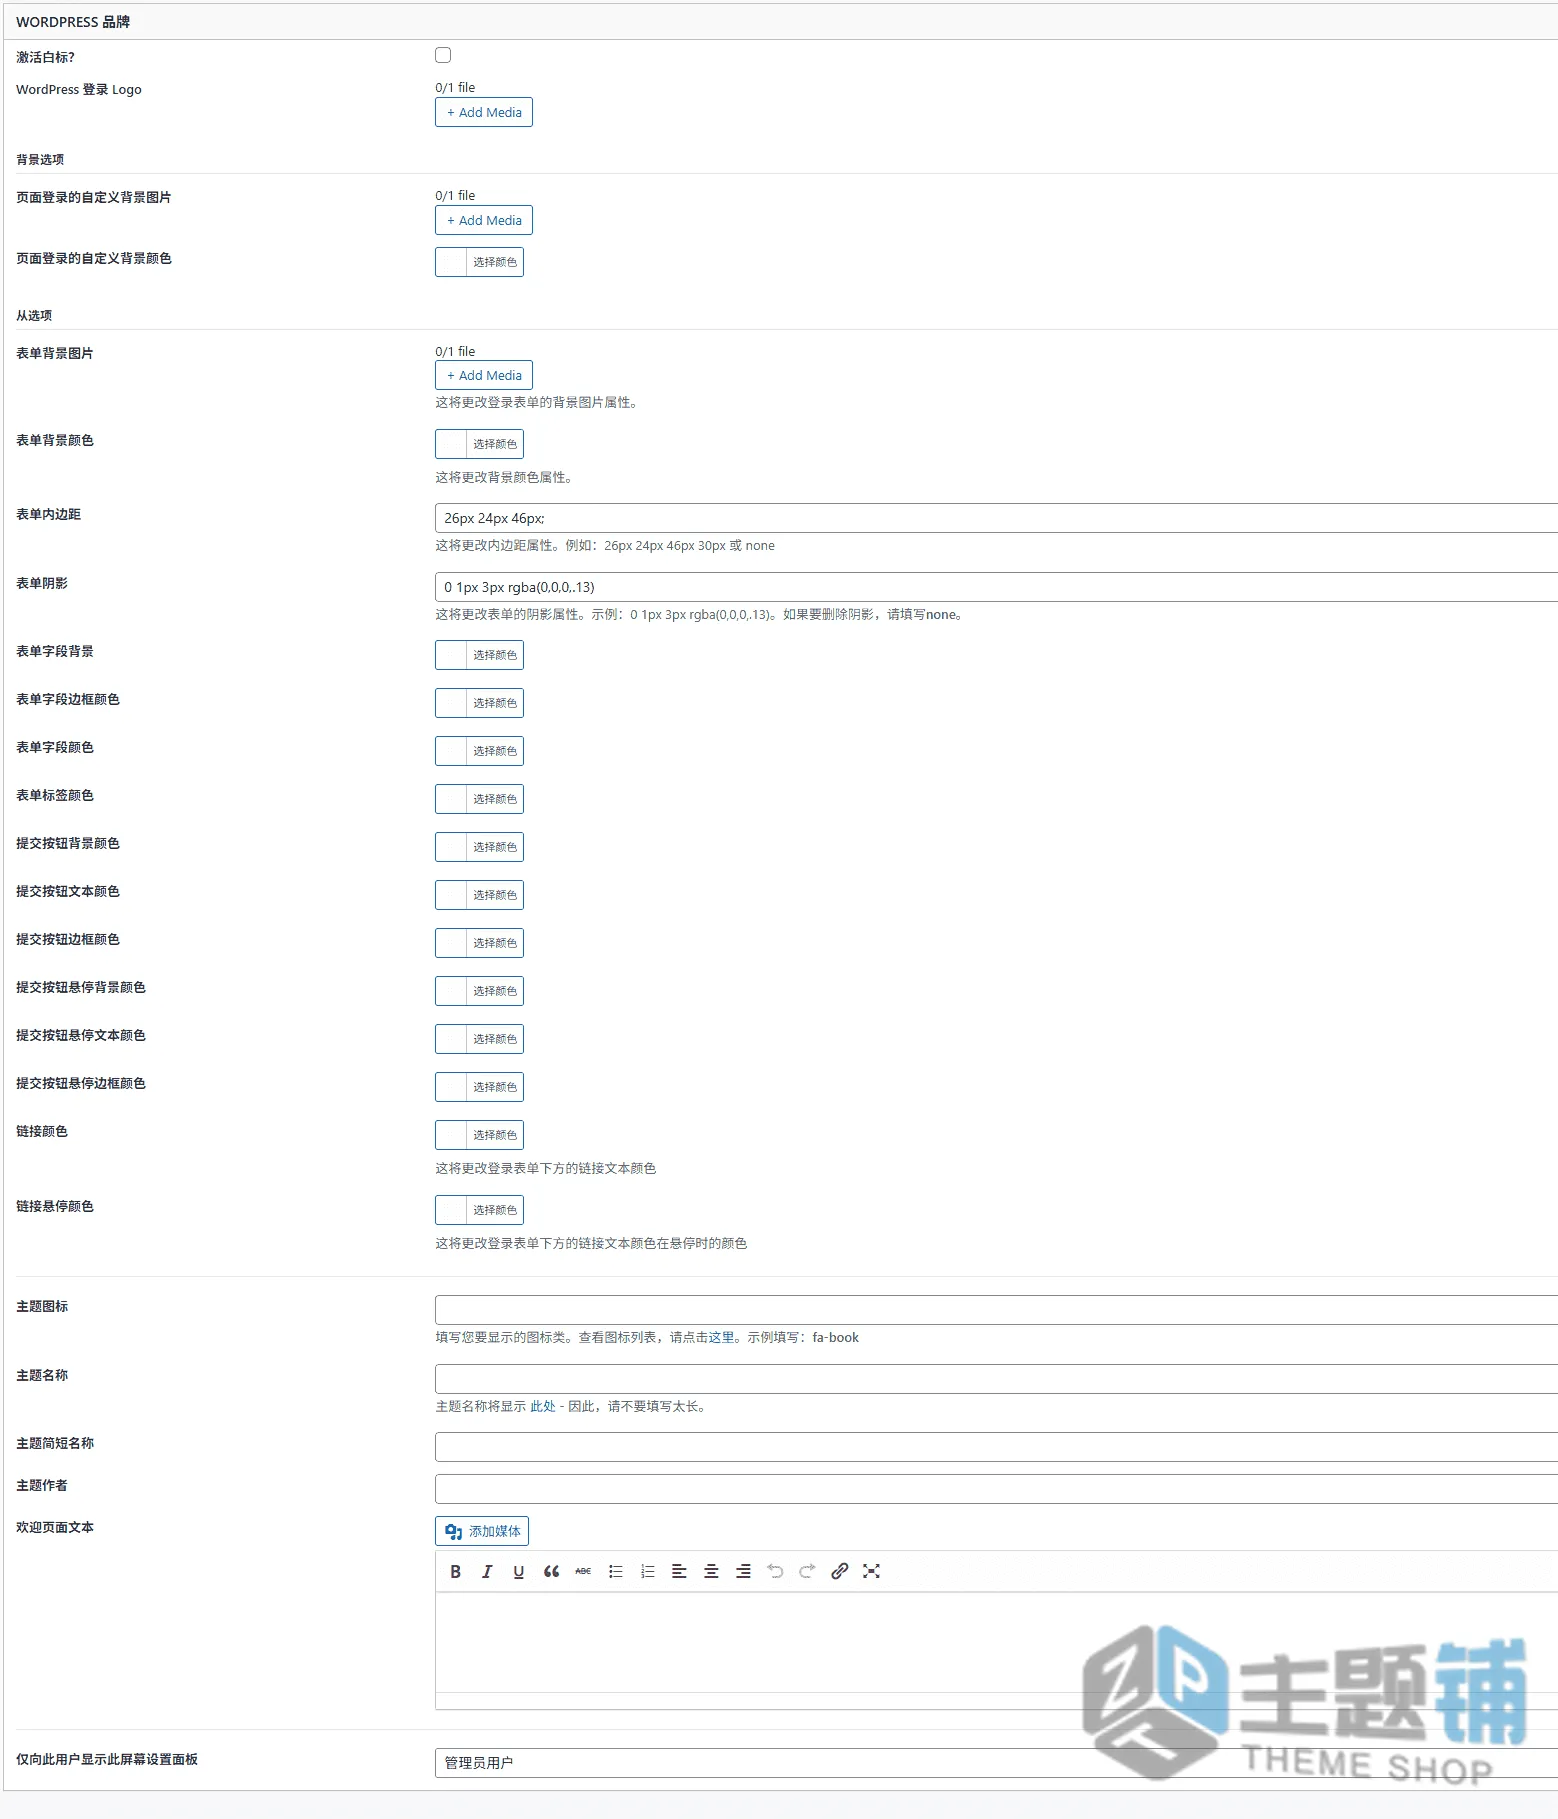Screen dimensions: 1558x1819
Task: Pick color for 提交按钮悬停背景颜色
Action: (x=479, y=991)
